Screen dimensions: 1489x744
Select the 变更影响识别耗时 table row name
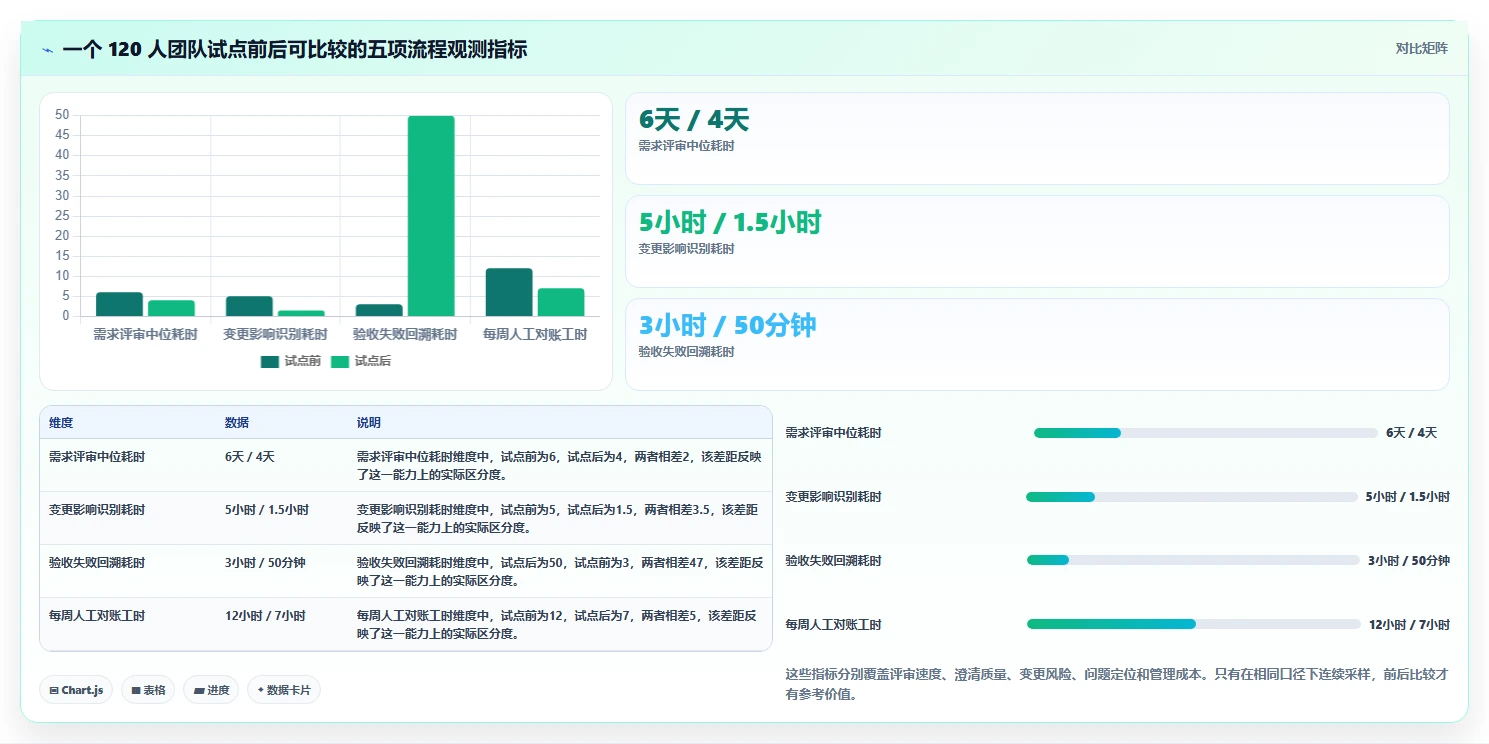(x=97, y=510)
